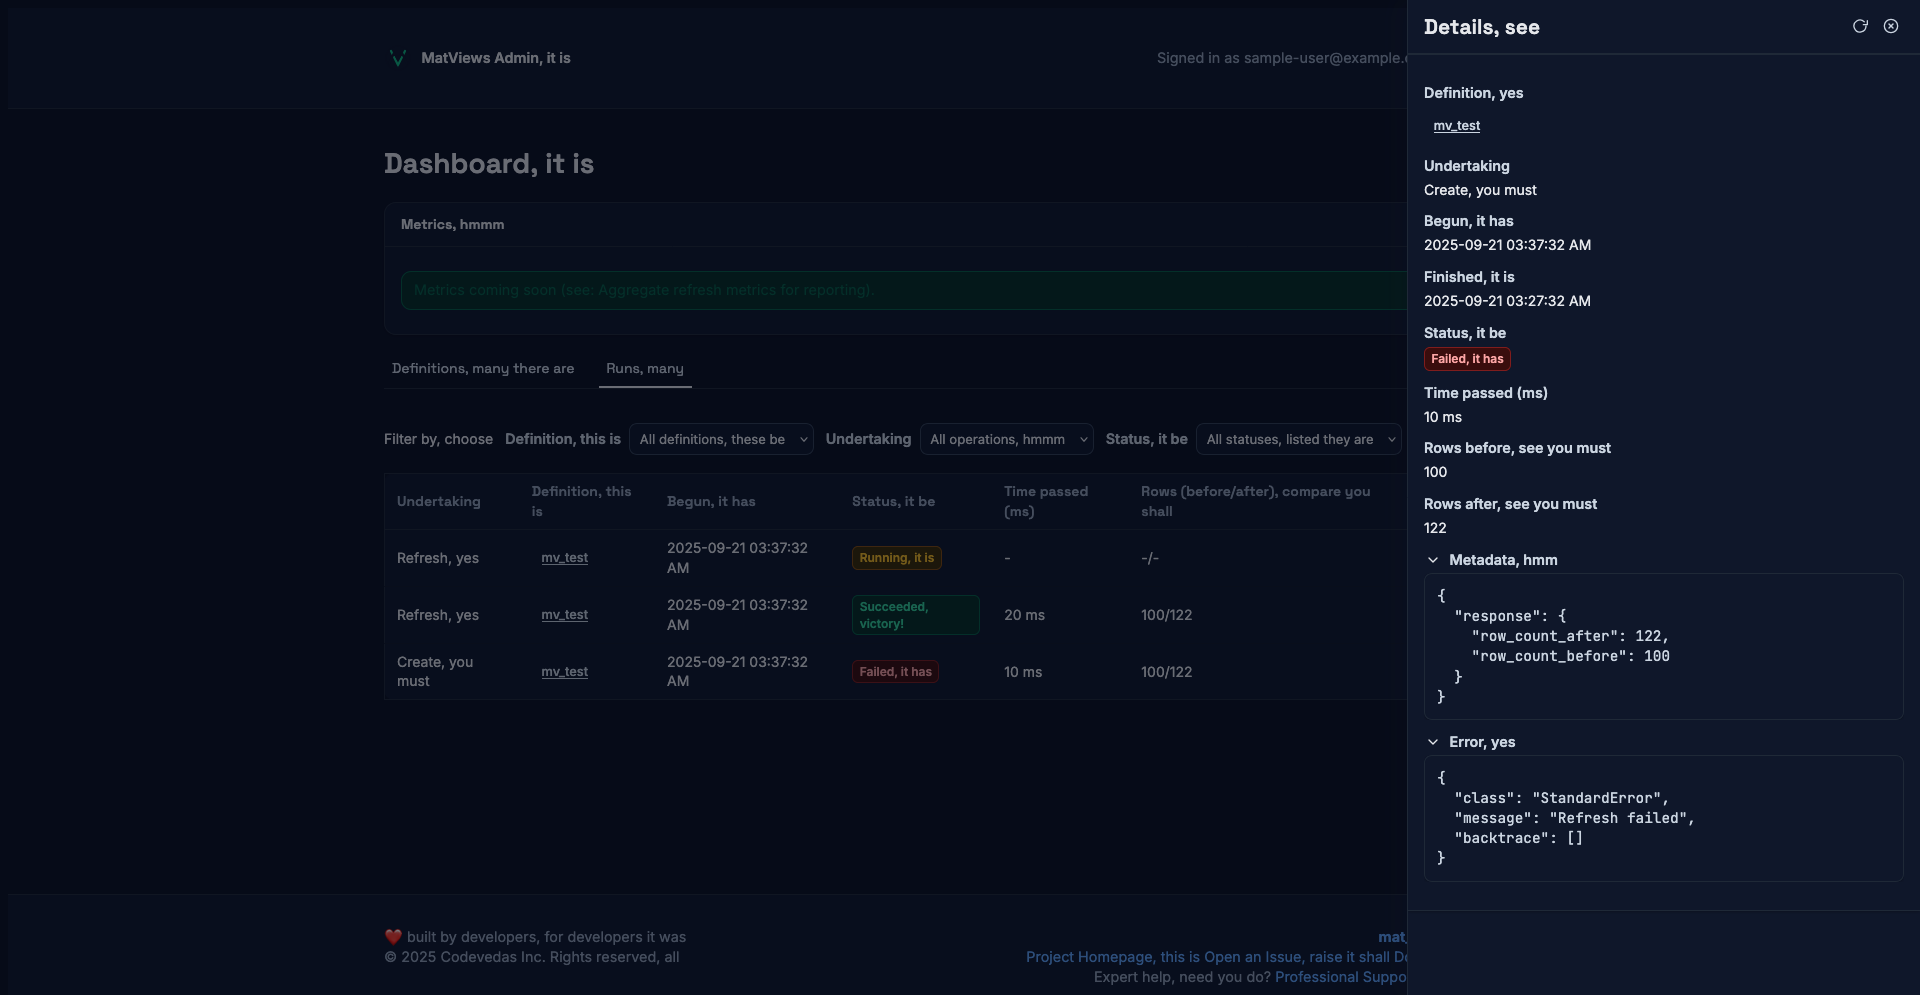Image resolution: width=1920 pixels, height=995 pixels.
Task: Collapse the Metadata section chevron
Action: tap(1433, 560)
